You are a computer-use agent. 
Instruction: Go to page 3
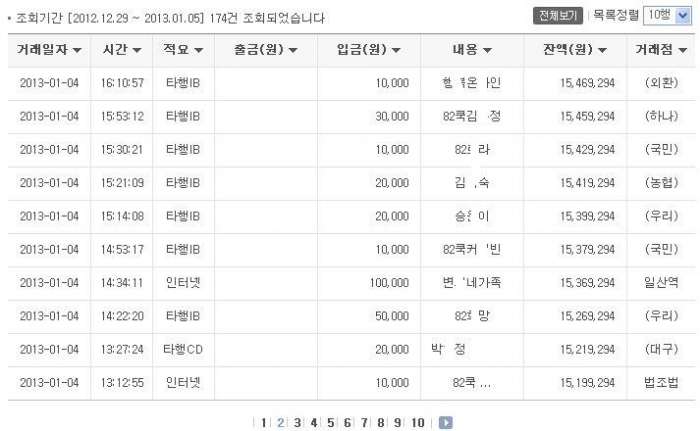[297, 423]
